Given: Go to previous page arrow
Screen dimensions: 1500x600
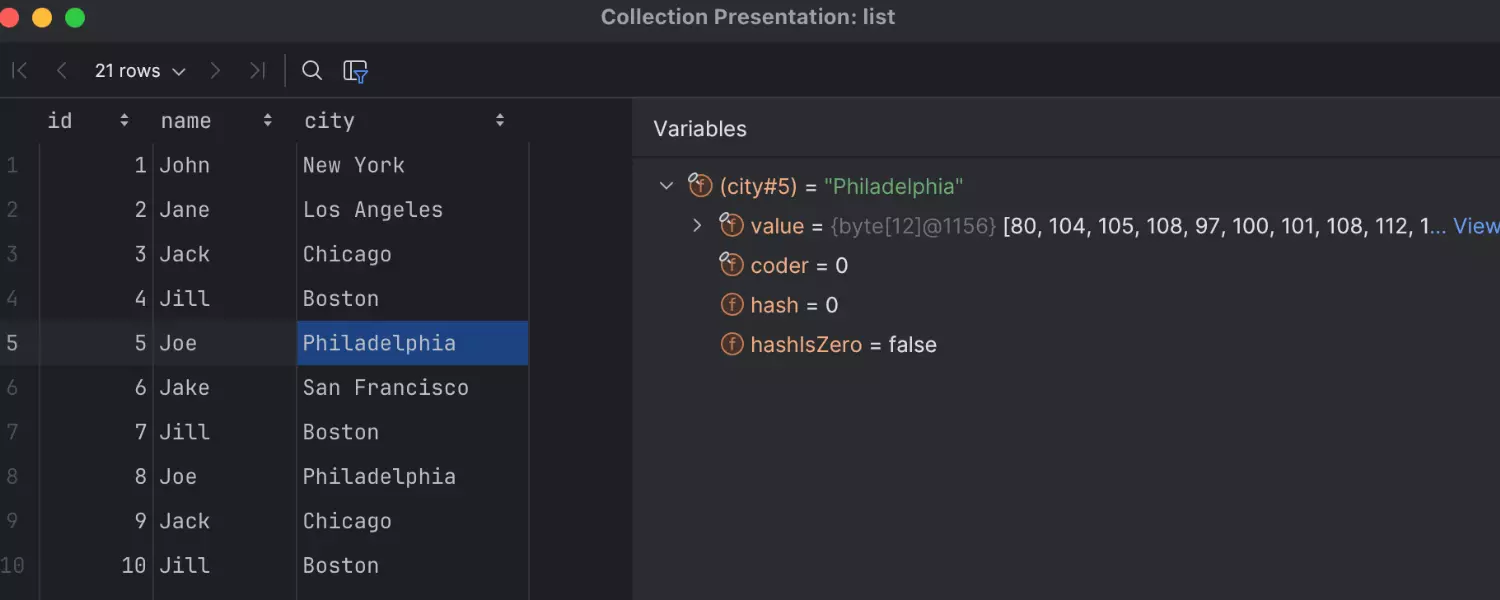Looking at the screenshot, I should pos(62,70).
